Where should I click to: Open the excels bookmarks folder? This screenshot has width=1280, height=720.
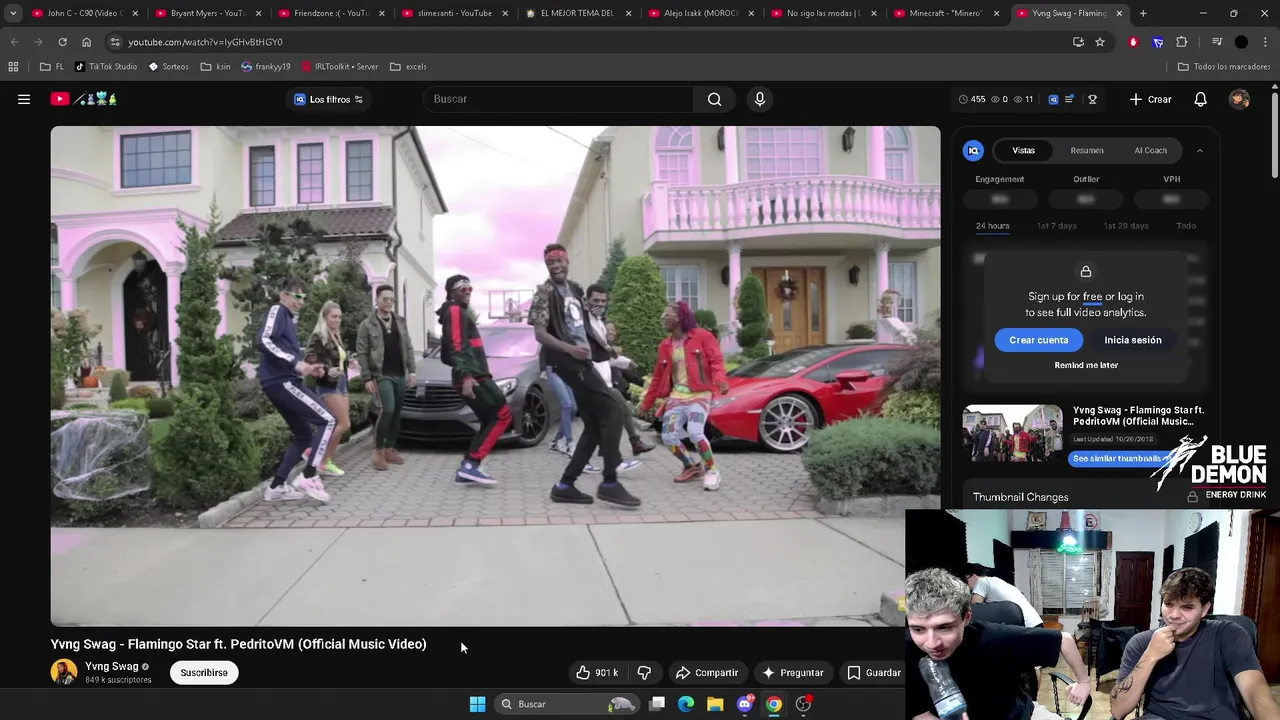pos(408,67)
